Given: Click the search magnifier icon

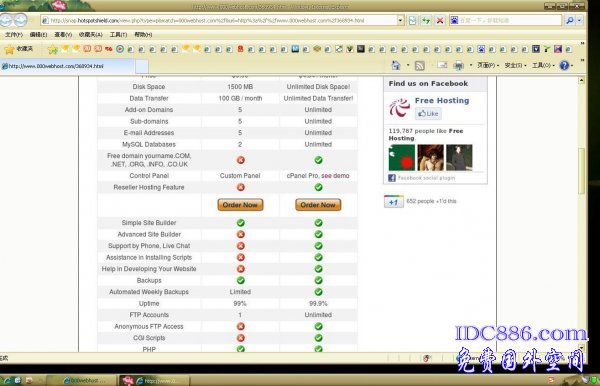Looking at the screenshot, I should pos(570,20).
